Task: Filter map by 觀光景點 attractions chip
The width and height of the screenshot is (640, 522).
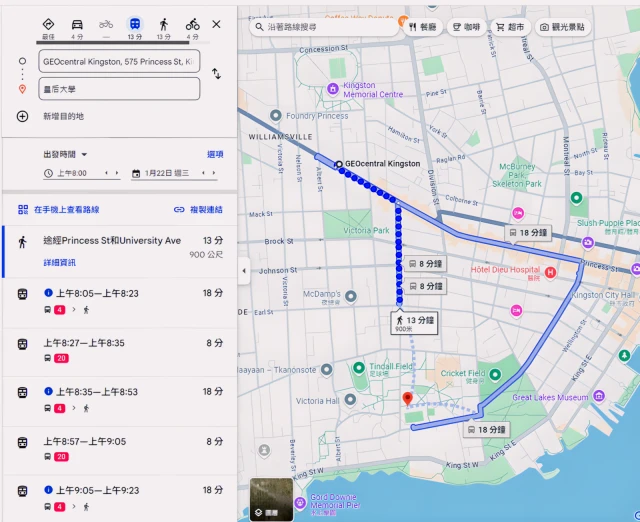Action: coord(562,27)
